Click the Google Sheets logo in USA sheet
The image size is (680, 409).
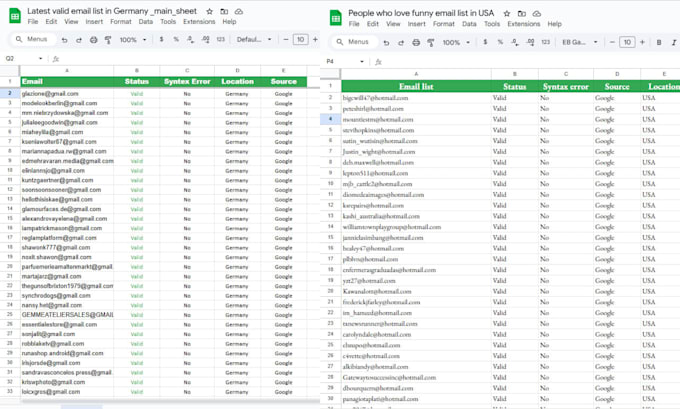[x=336, y=18]
